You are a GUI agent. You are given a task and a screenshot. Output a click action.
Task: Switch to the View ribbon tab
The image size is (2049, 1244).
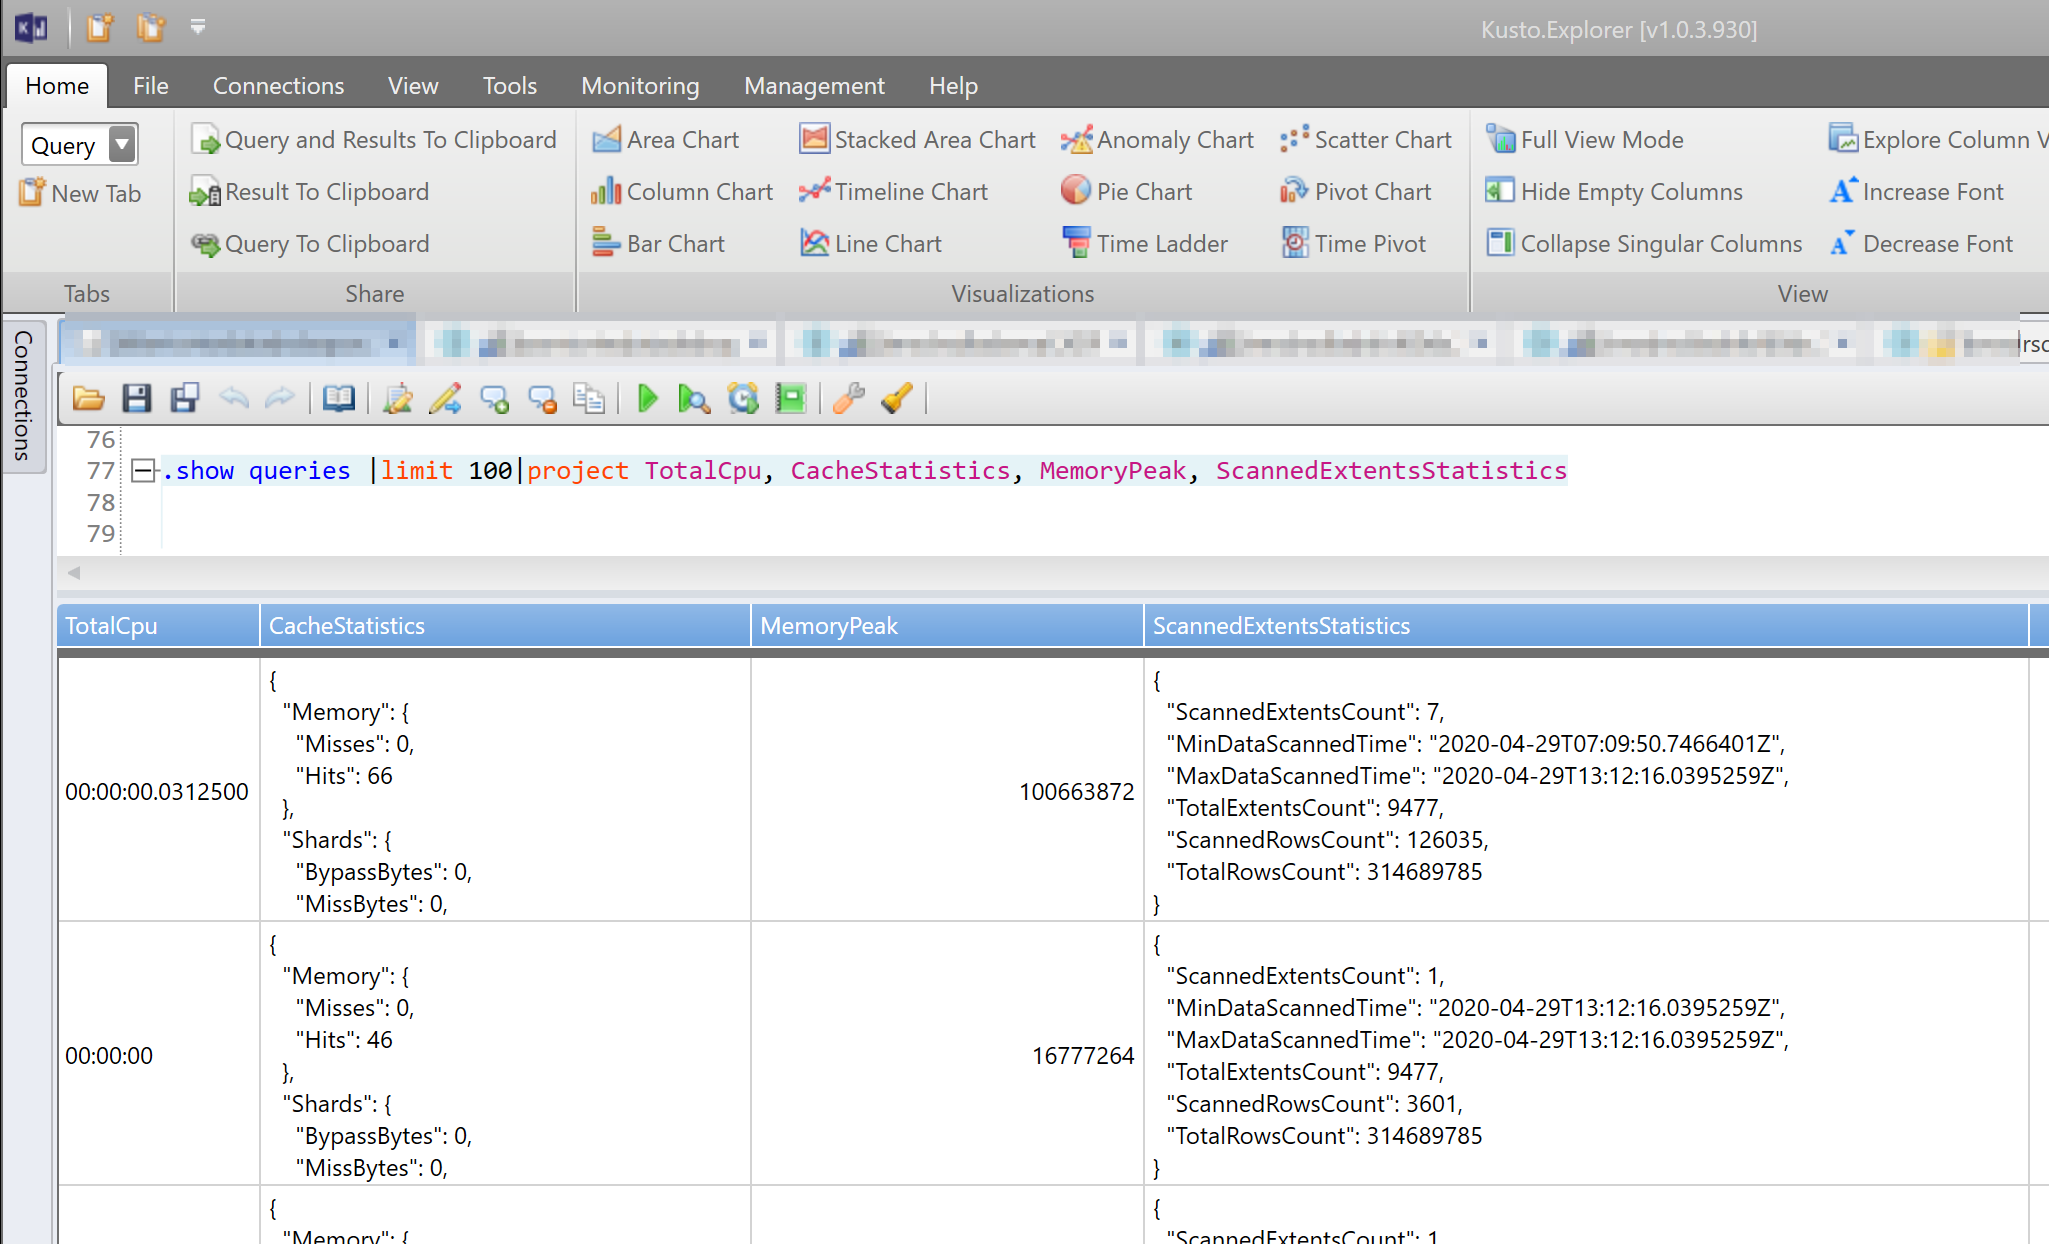pos(413,86)
